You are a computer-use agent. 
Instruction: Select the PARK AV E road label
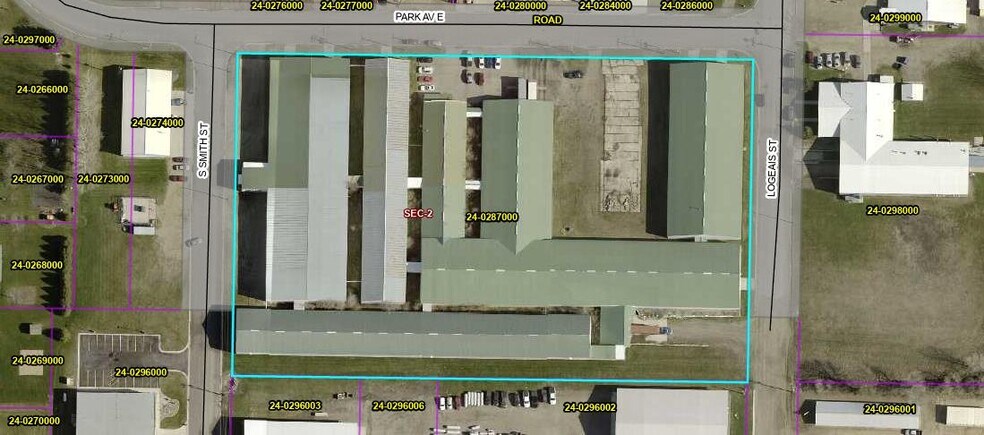tap(420, 17)
